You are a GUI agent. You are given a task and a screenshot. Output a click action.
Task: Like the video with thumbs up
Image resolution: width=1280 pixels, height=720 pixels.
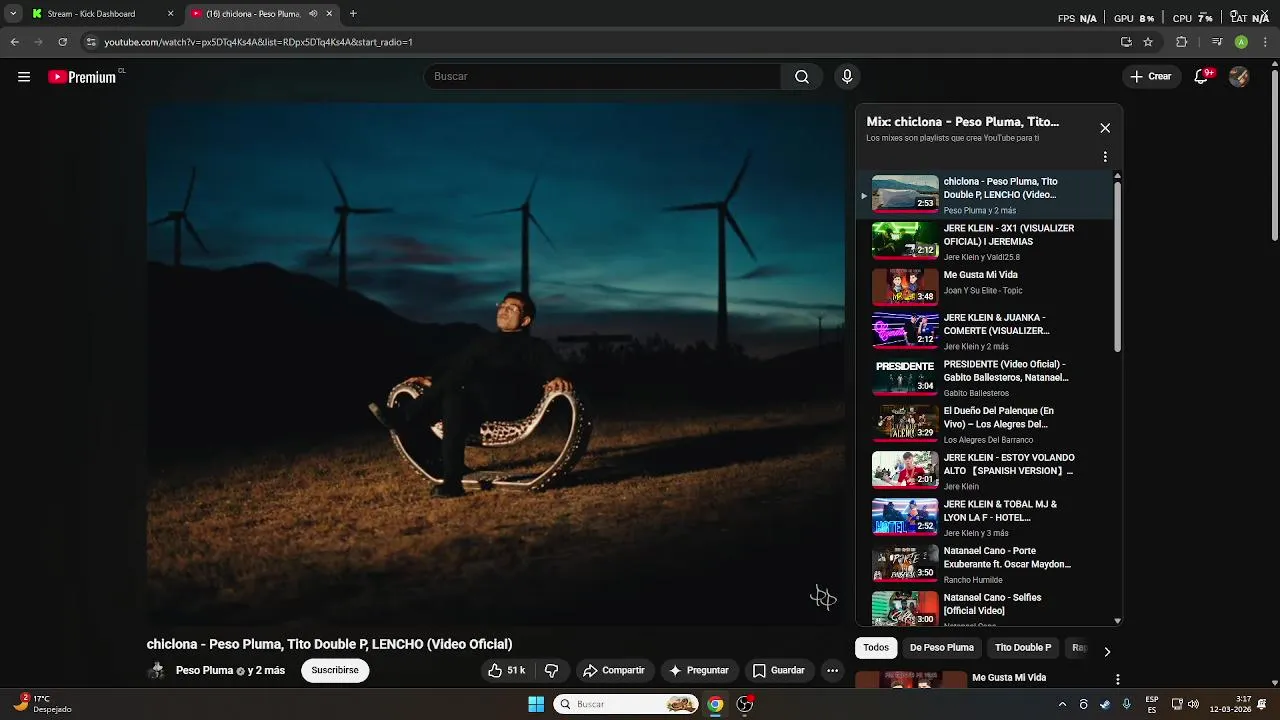pyautogui.click(x=507, y=671)
